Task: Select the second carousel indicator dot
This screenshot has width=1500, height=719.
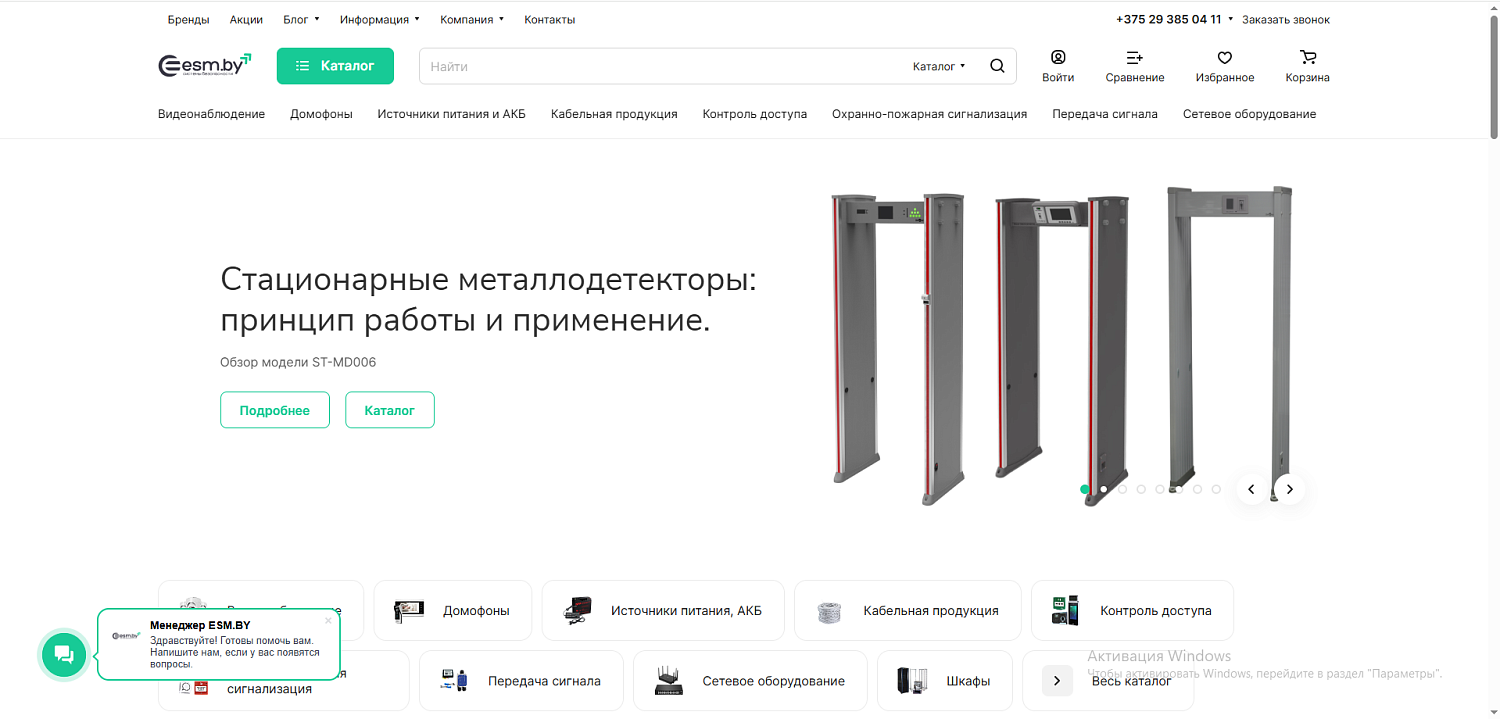Action: [1103, 489]
